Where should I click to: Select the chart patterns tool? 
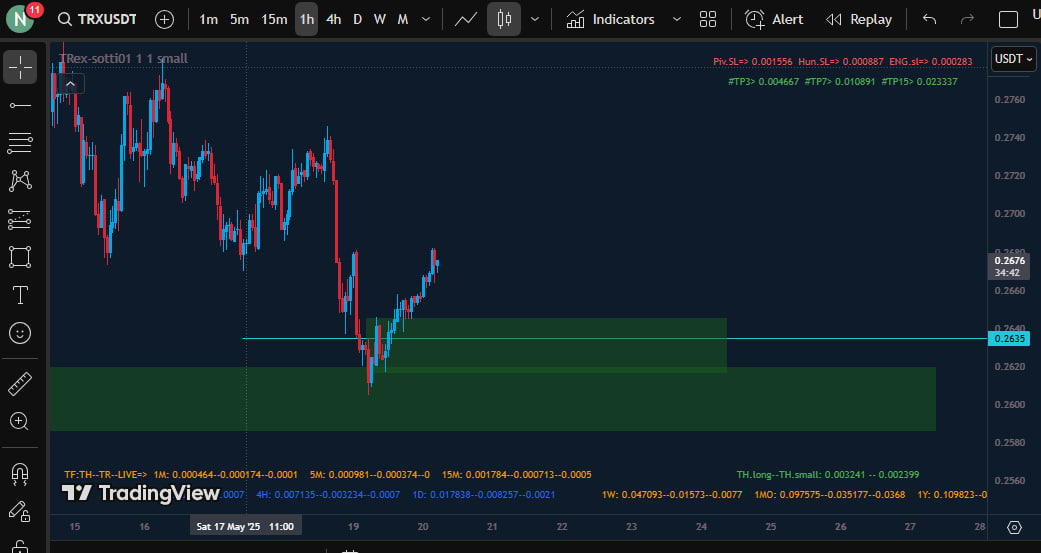tap(19, 181)
